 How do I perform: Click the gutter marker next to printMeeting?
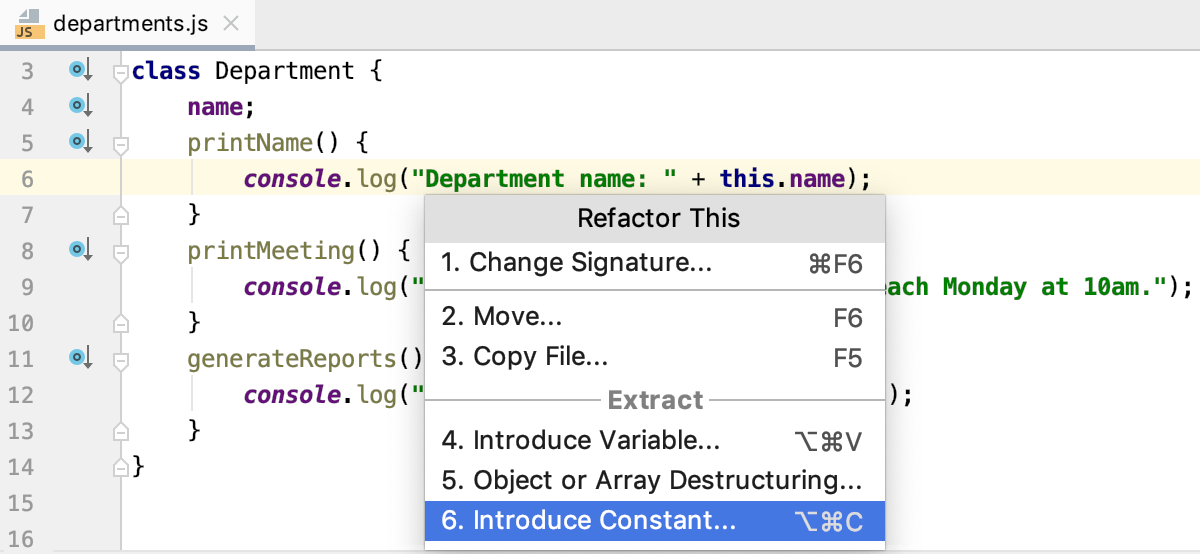tap(79, 249)
